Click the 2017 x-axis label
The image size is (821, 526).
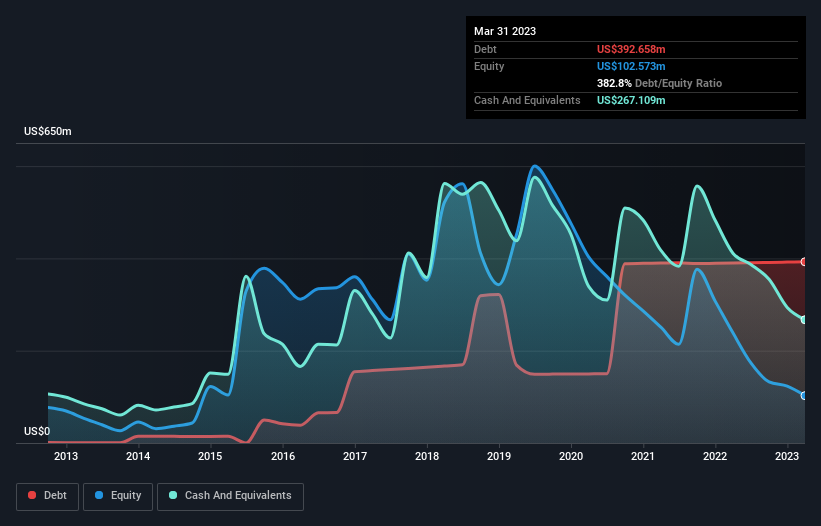[x=355, y=456]
